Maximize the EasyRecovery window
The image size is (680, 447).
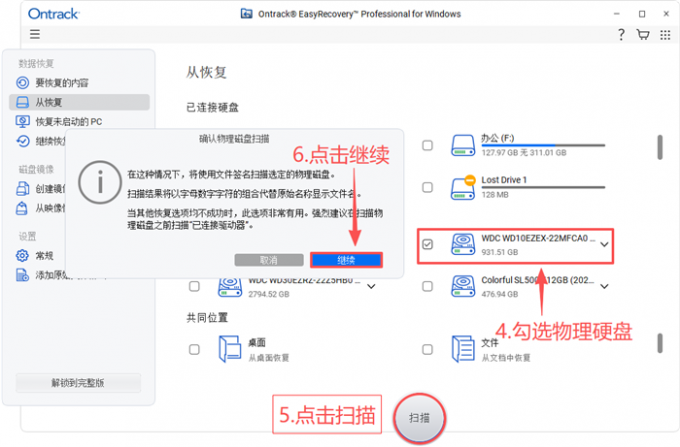click(642, 14)
